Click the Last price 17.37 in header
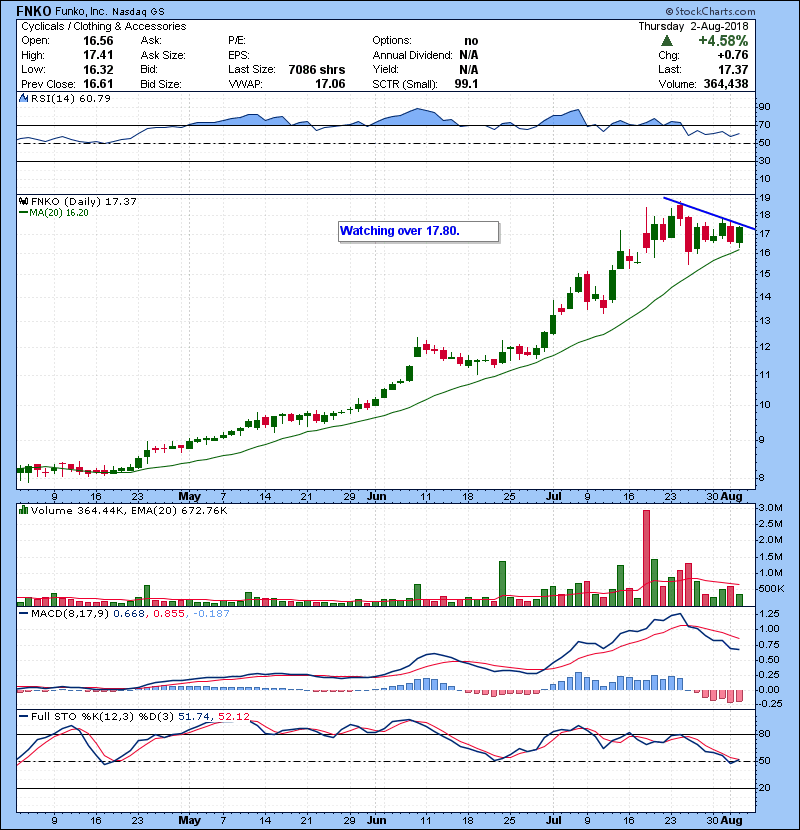 733,69
